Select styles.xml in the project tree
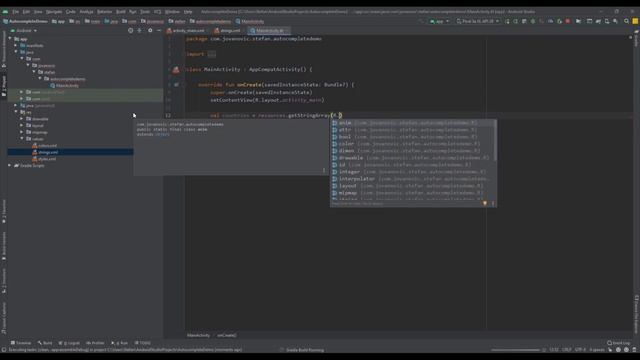640x360 pixels. tap(44, 159)
